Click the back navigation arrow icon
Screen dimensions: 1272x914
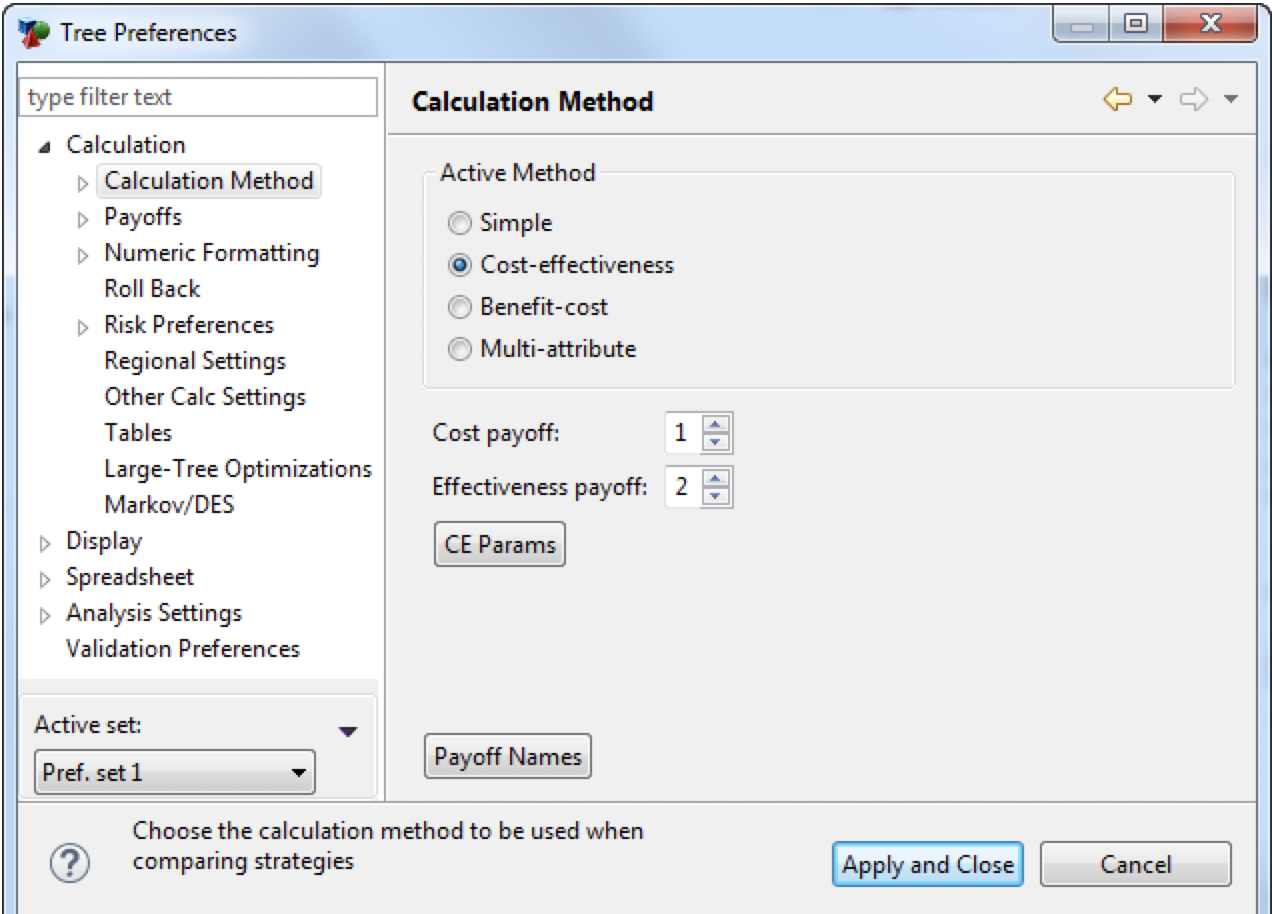pos(1117,99)
